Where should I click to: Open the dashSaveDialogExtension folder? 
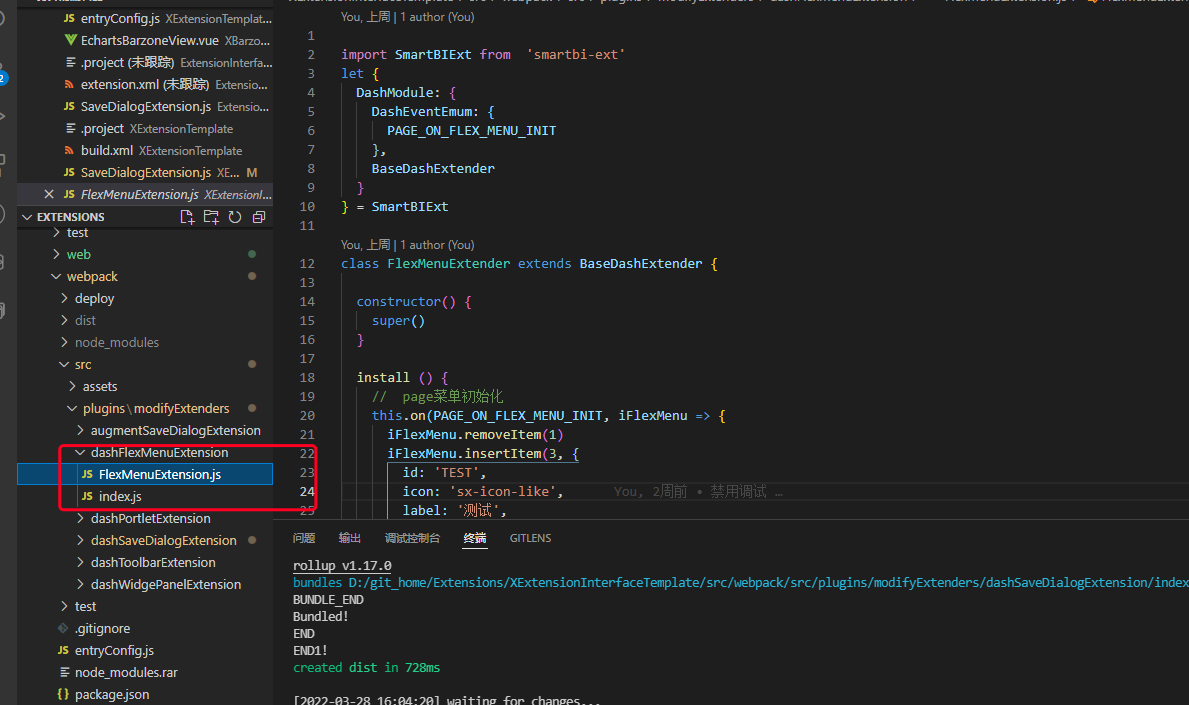164,540
